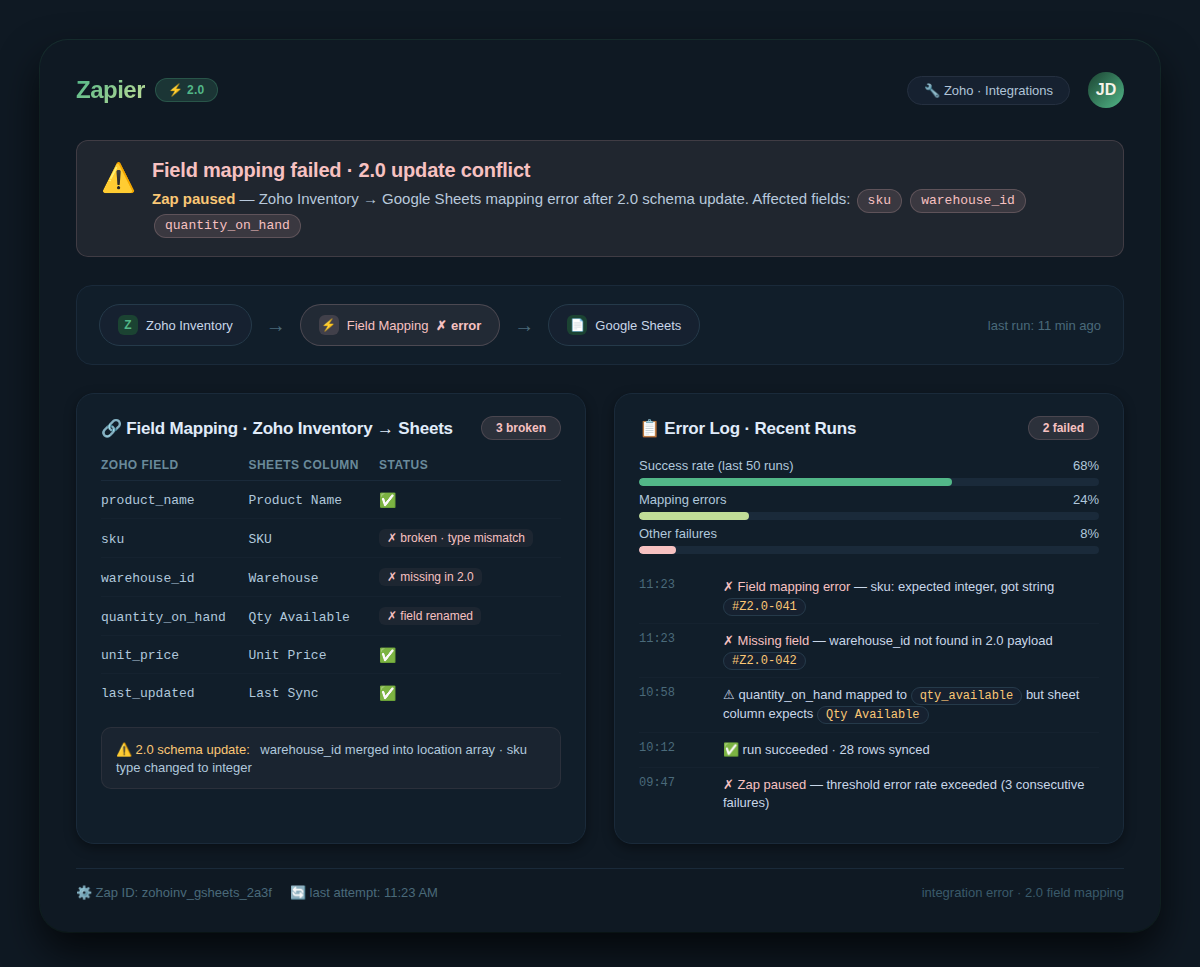Click the green check for unit_price row
Image resolution: width=1200 pixels, height=967 pixels.
[x=388, y=655]
